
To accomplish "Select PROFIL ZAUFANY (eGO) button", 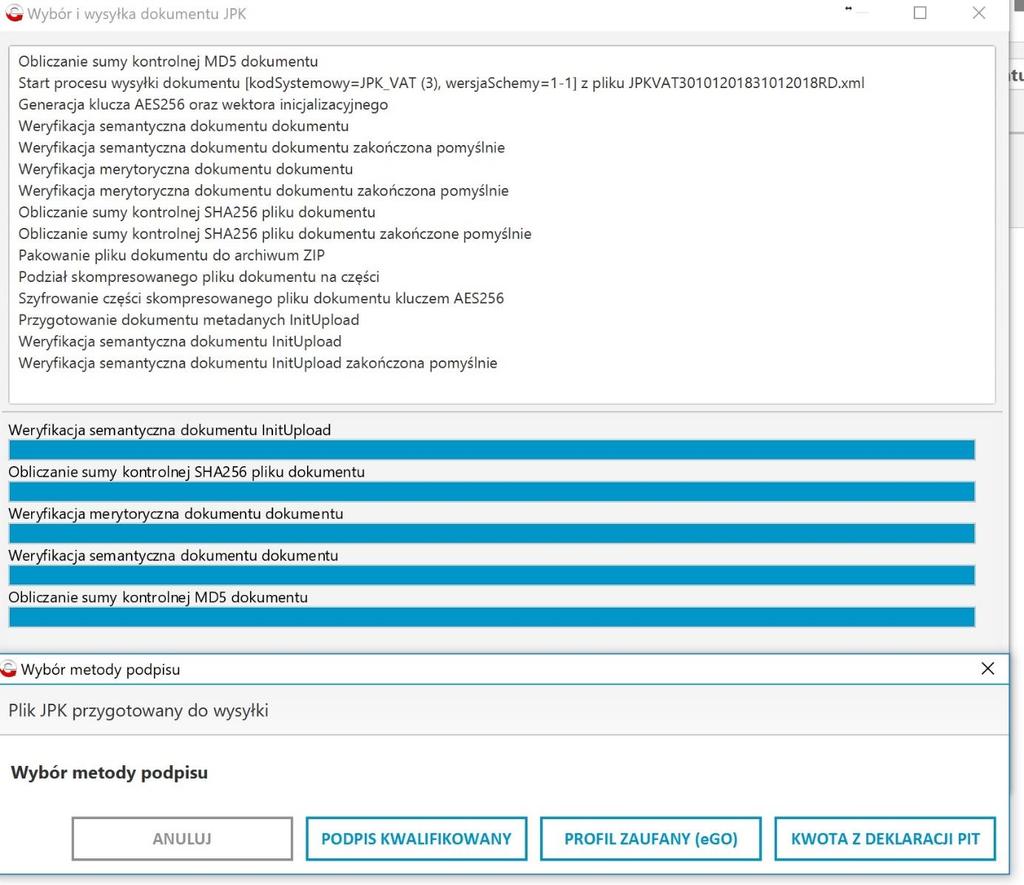I will (x=650, y=838).
